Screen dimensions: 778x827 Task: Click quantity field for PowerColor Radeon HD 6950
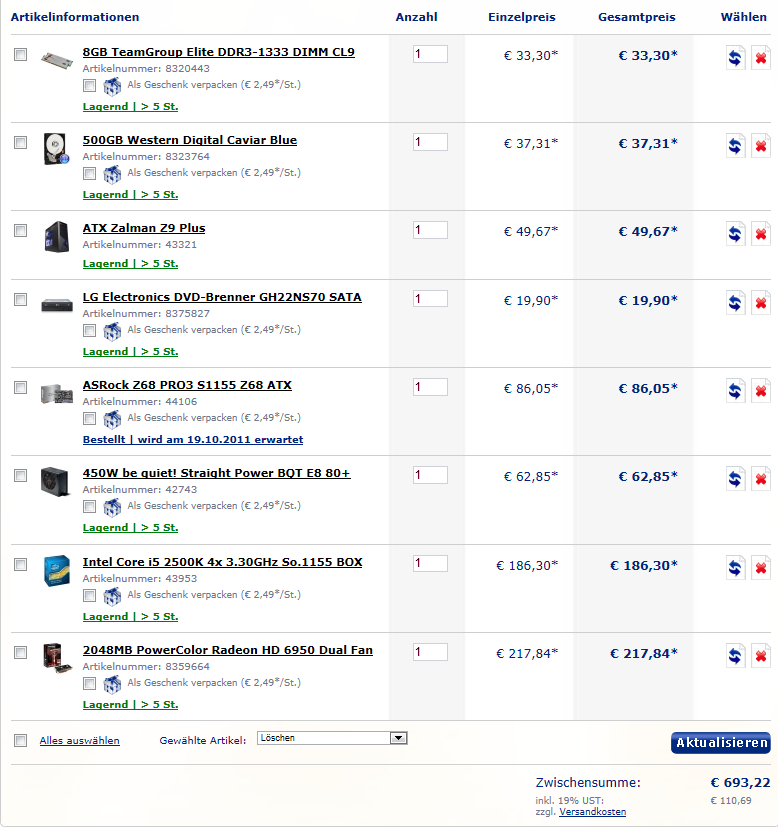click(x=430, y=652)
